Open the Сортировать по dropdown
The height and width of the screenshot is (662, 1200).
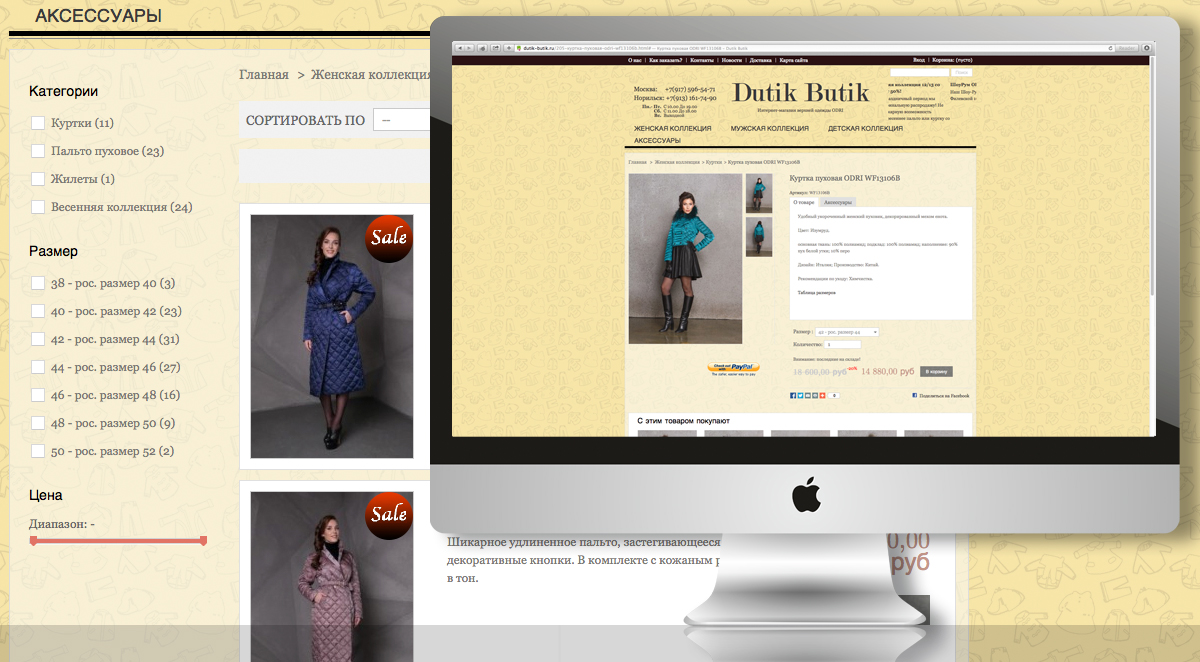402,120
